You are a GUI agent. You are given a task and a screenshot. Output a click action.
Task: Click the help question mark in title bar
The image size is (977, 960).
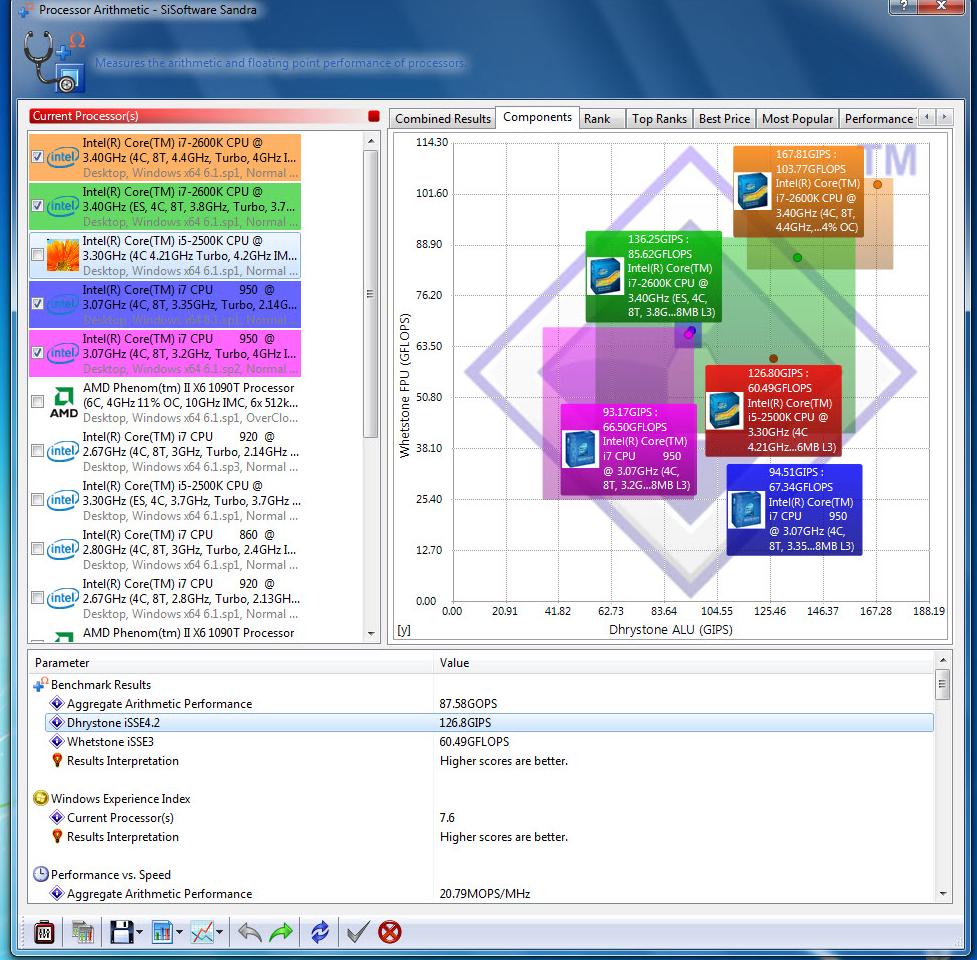pyautogui.click(x=904, y=6)
